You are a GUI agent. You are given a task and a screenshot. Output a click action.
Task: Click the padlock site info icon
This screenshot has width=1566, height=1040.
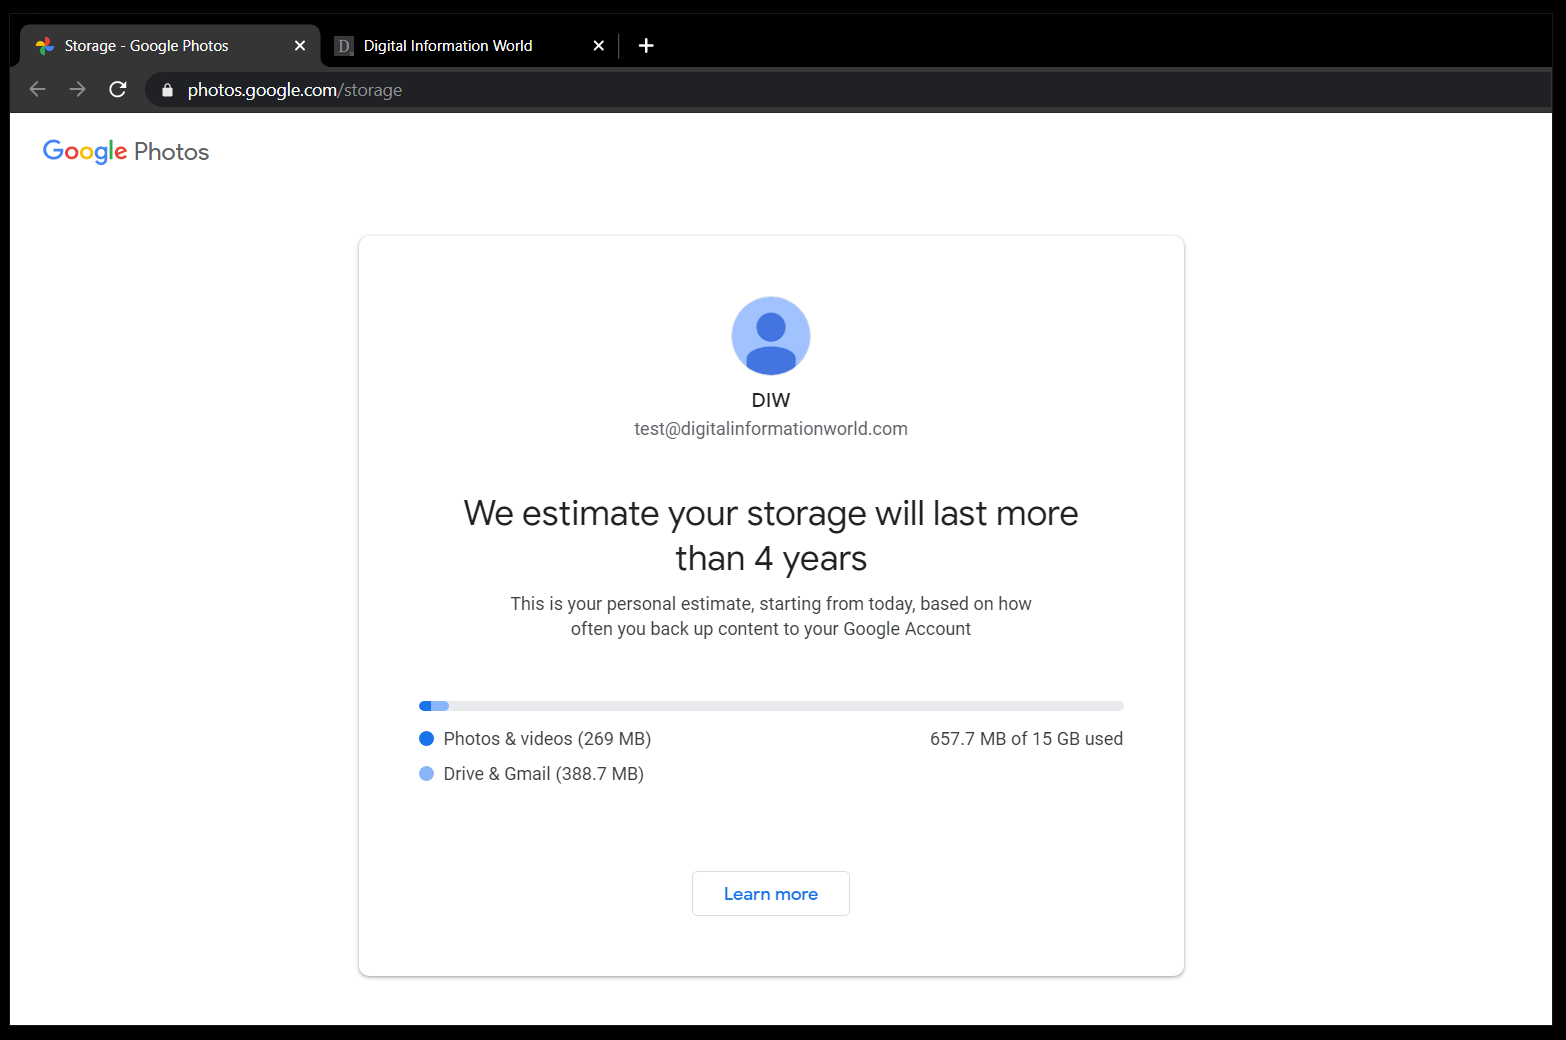click(167, 90)
